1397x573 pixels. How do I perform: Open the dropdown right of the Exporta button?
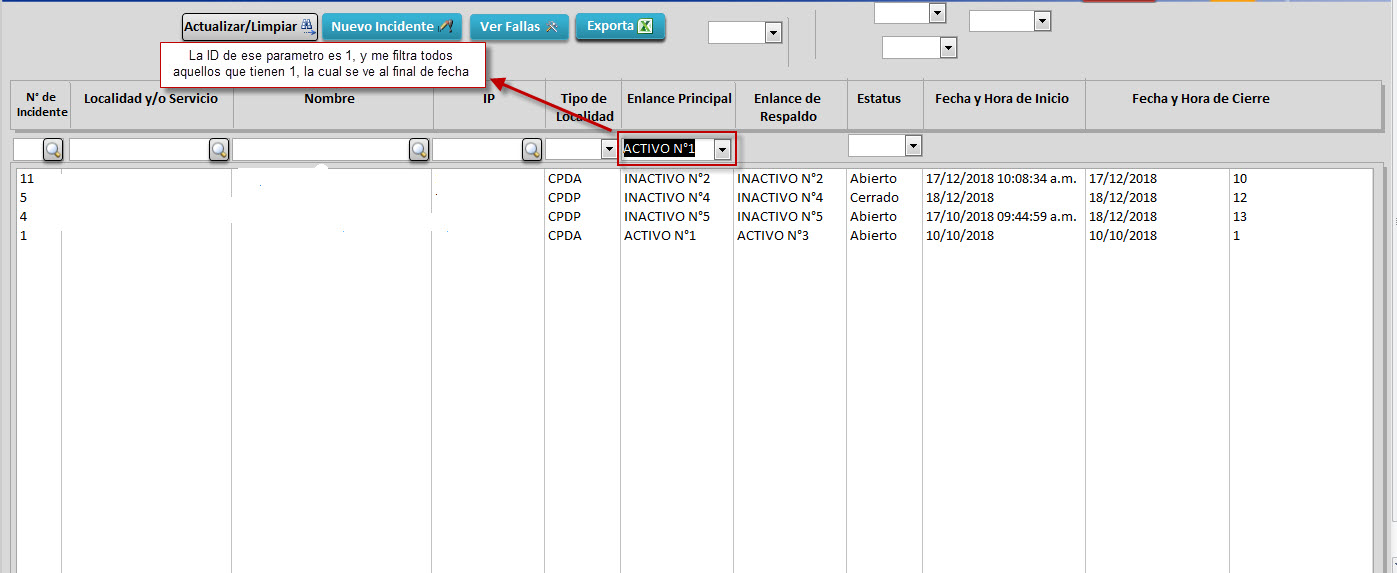point(773,34)
